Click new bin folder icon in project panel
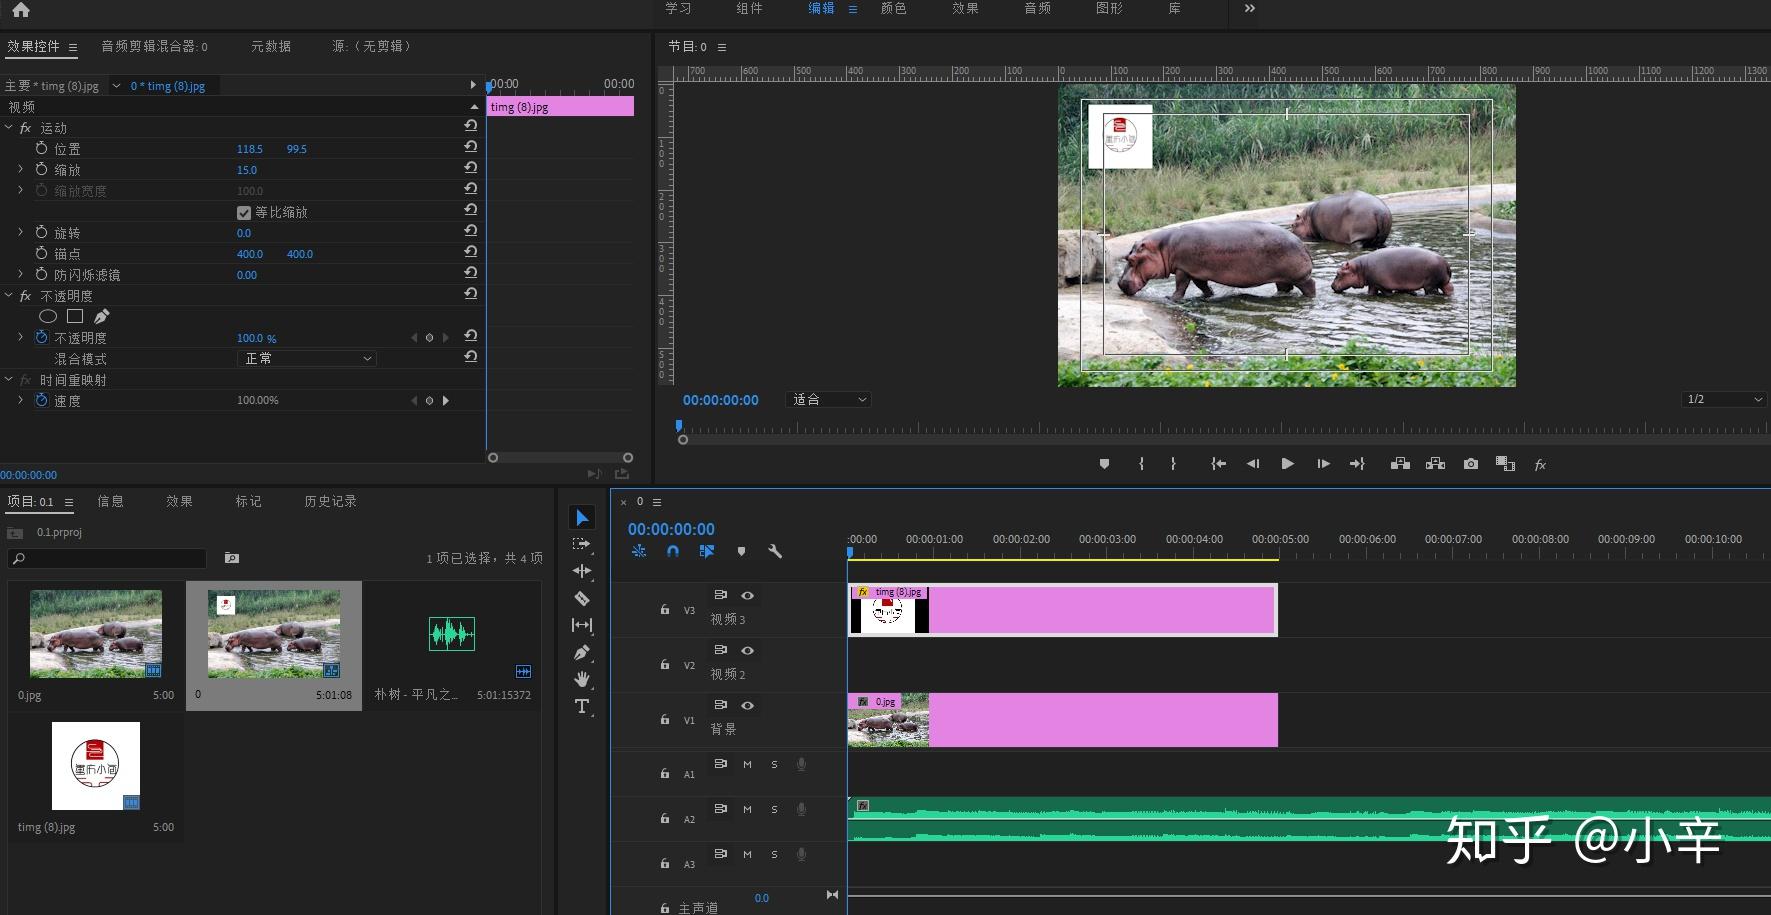The width and height of the screenshot is (1771, 915). (x=232, y=558)
